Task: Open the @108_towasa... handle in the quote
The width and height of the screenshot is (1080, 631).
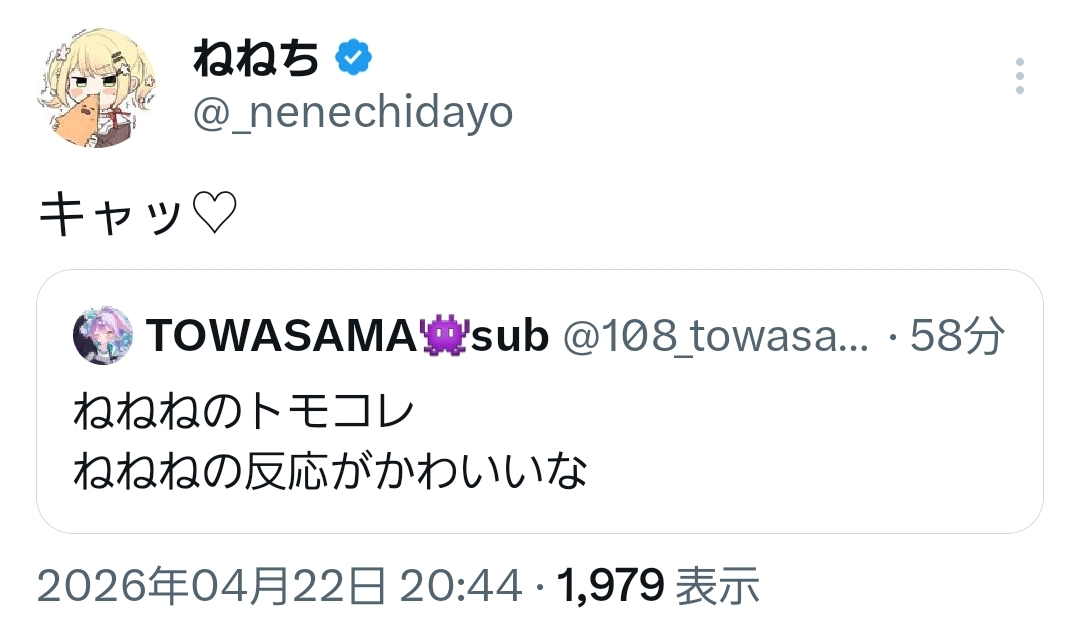Action: pos(718,338)
